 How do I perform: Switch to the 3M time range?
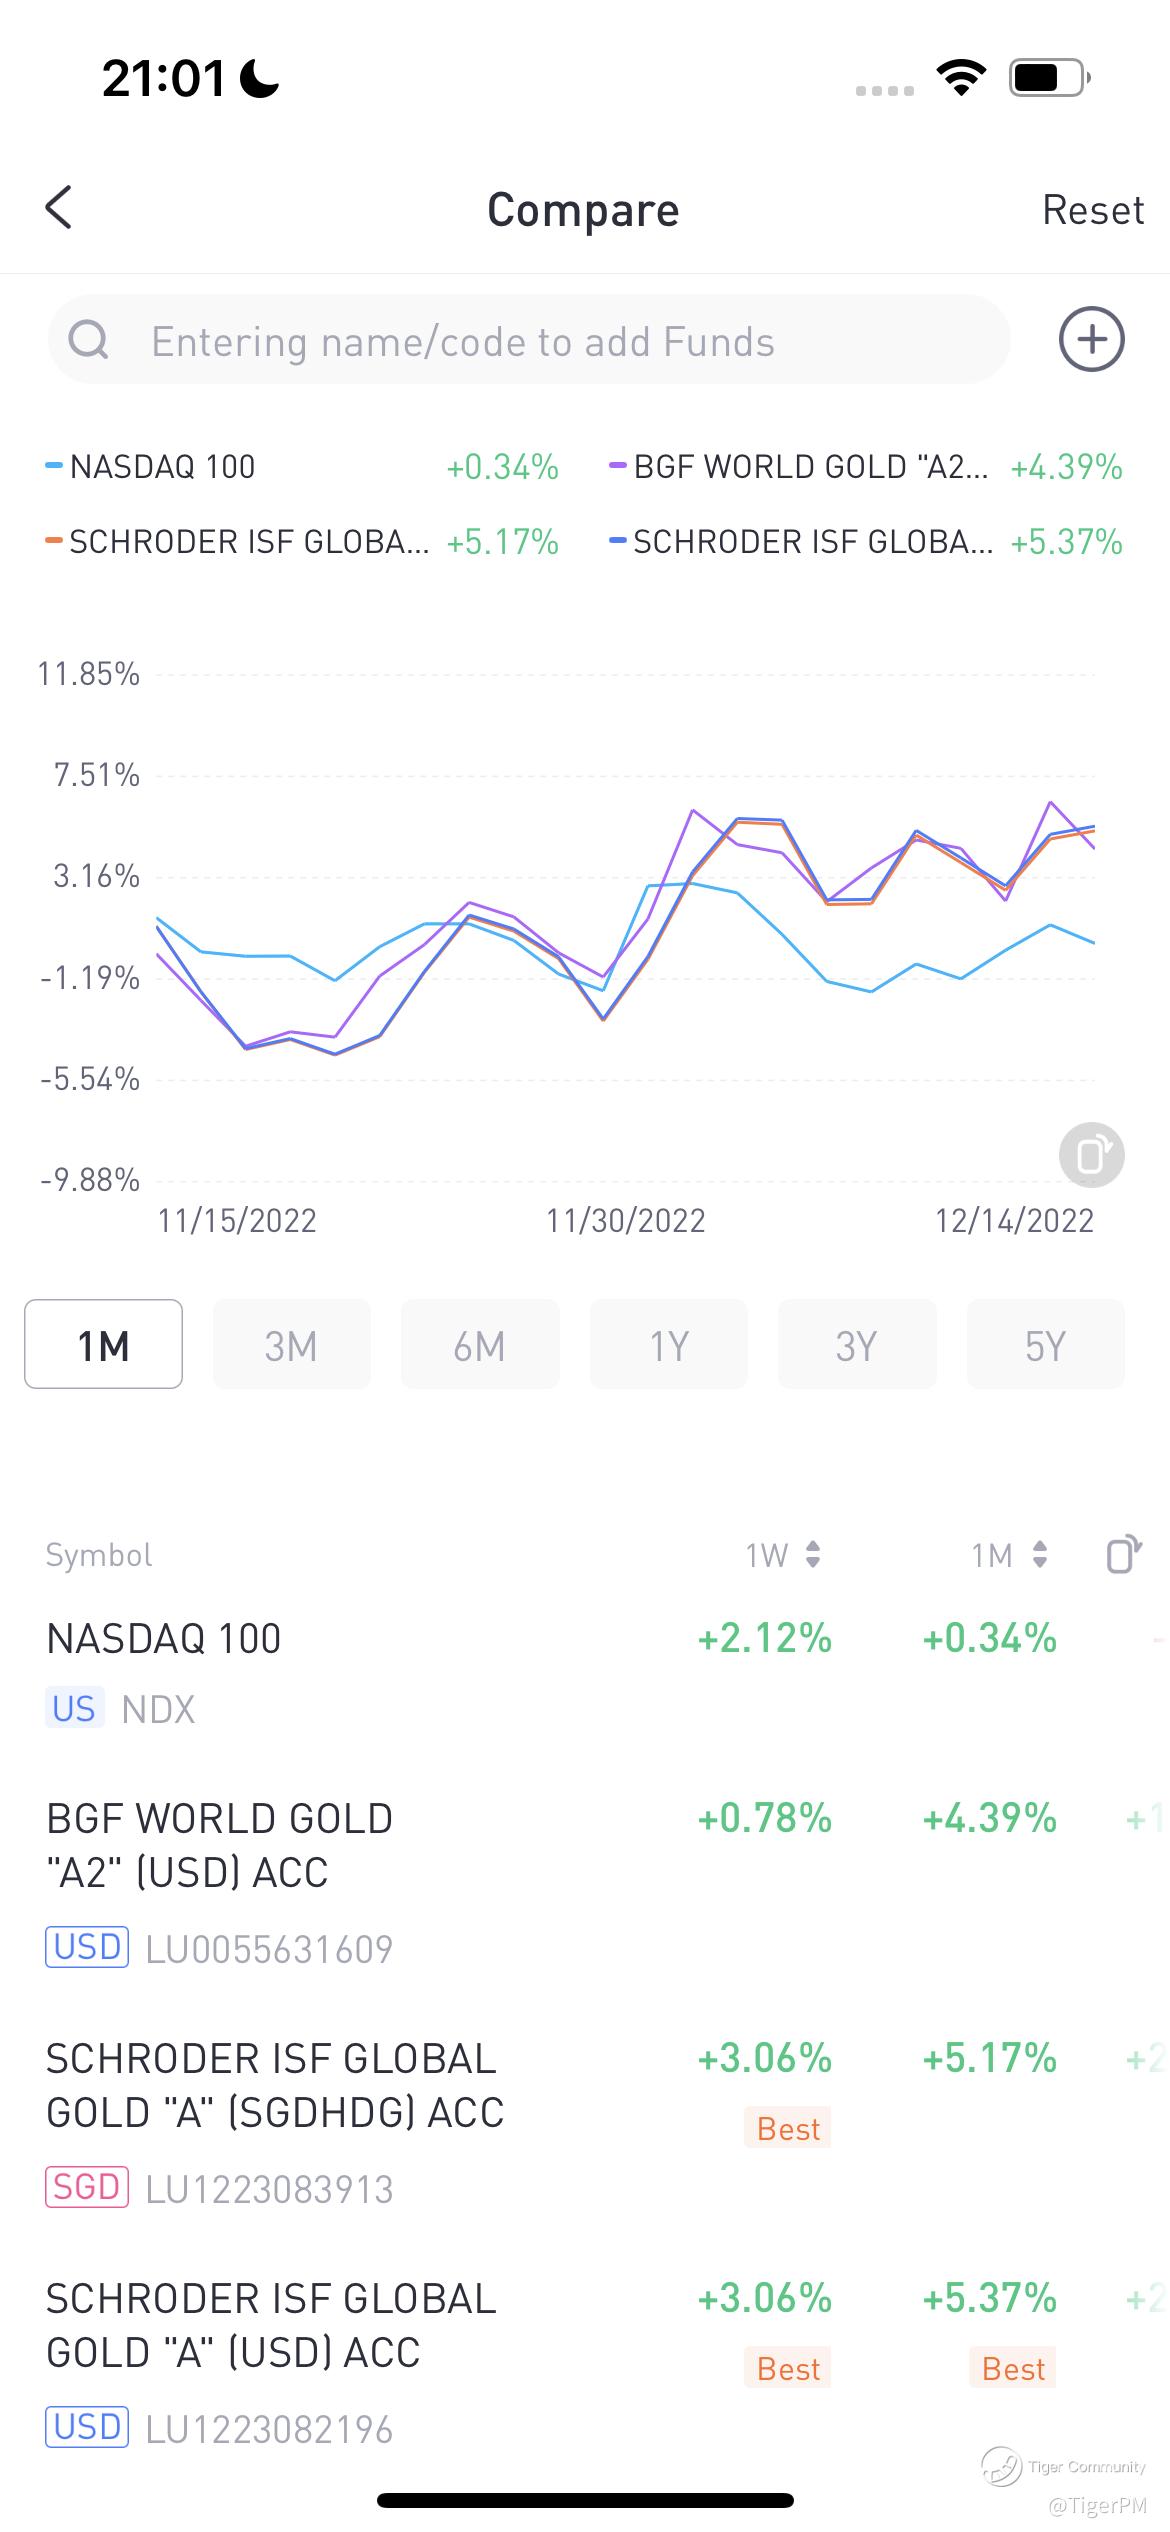(x=291, y=1345)
